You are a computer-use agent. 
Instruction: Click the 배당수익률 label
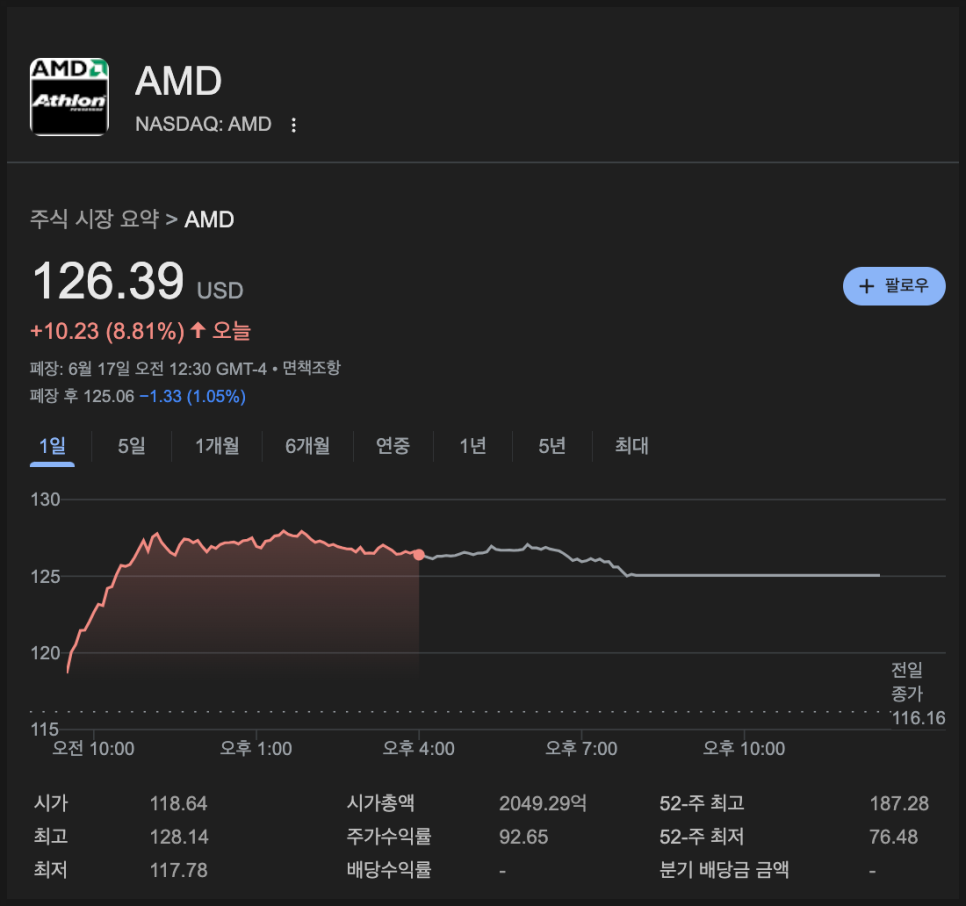click(389, 870)
